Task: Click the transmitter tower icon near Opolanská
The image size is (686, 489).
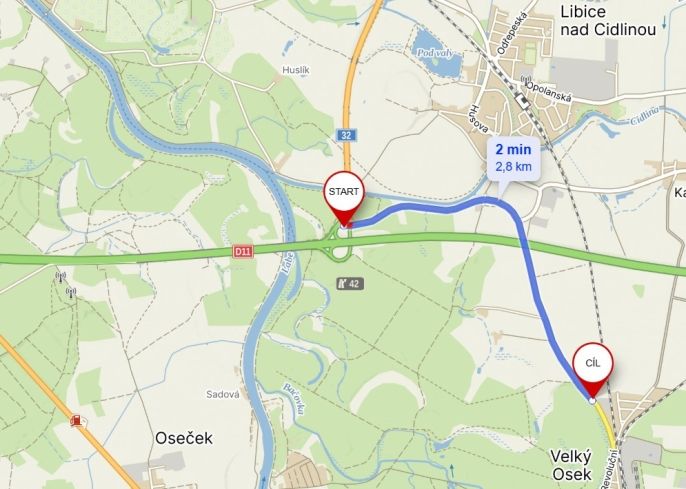Action: [525, 80]
